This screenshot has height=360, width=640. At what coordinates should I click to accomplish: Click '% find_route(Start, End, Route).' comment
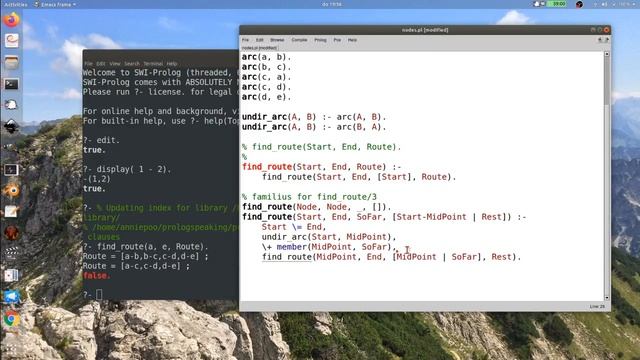[x=321, y=147]
